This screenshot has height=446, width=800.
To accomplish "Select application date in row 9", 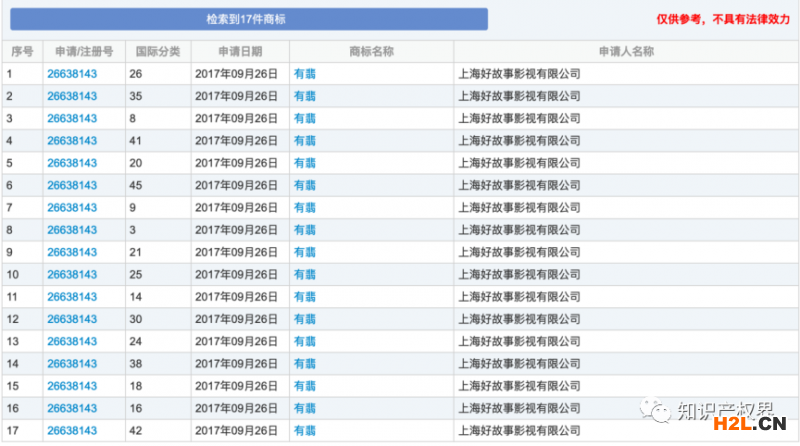I will (236, 252).
